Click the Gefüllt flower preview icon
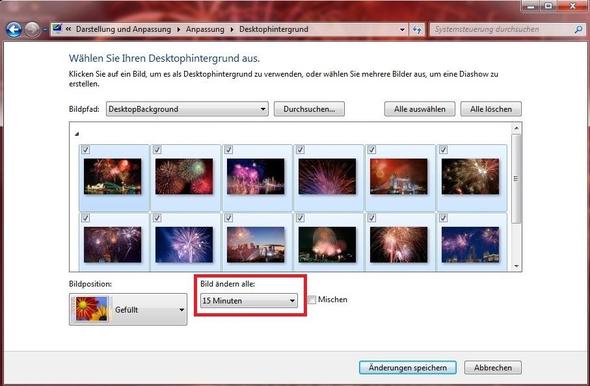The image size is (590, 386). click(x=91, y=309)
